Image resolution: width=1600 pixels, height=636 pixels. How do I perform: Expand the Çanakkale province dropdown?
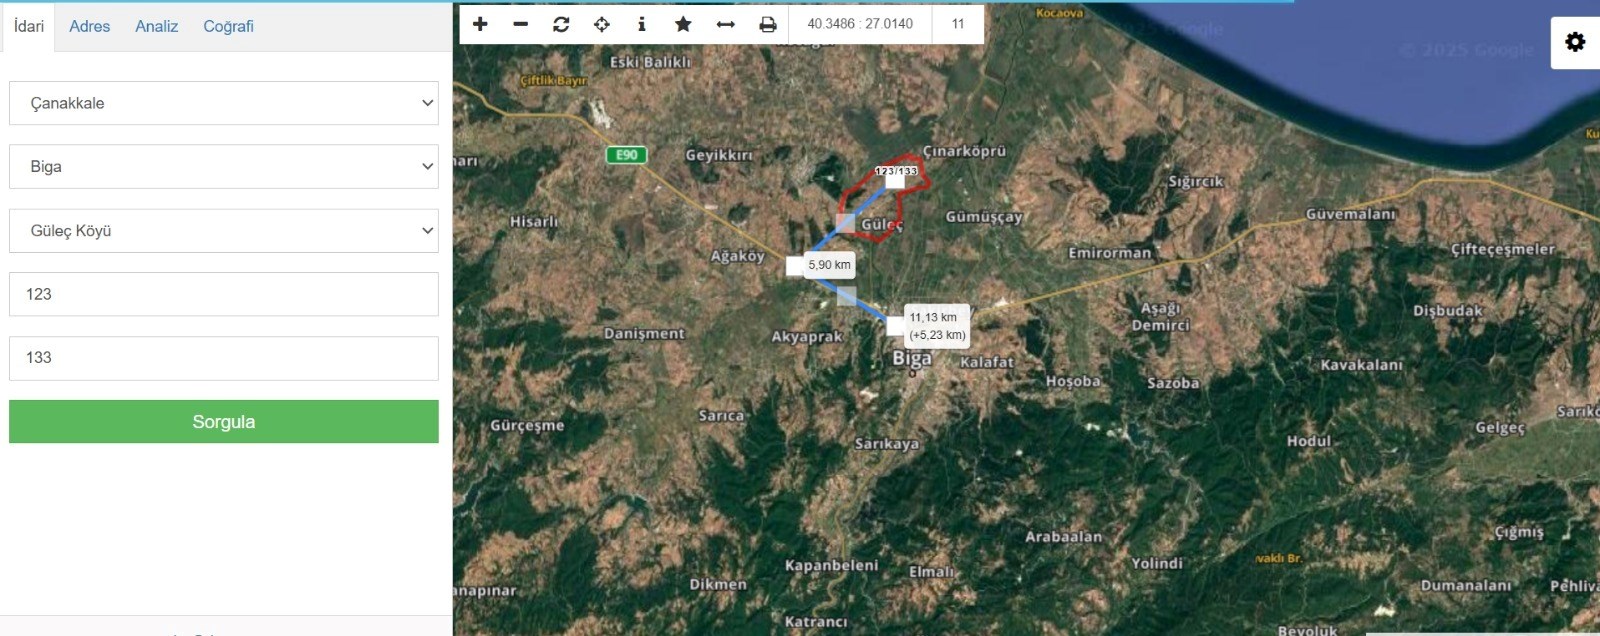224,103
